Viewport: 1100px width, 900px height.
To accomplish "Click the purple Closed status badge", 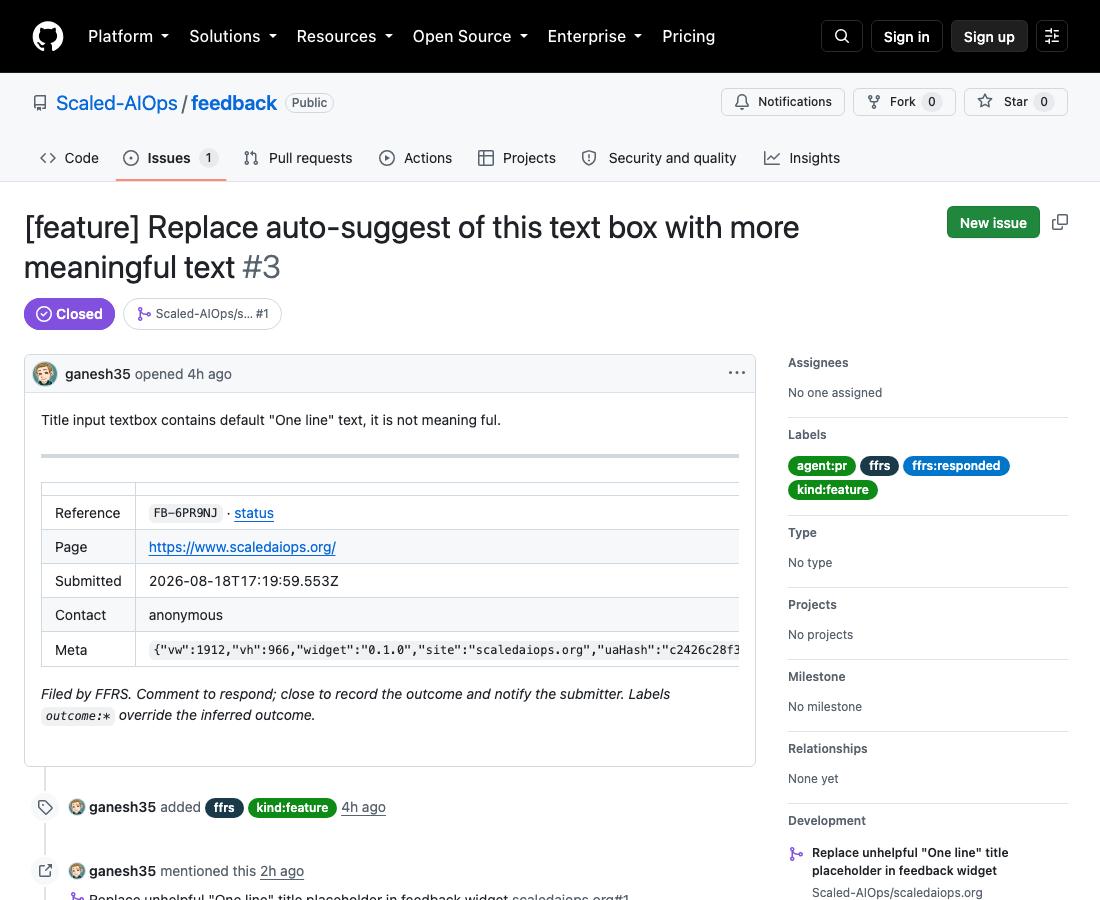I will (69, 314).
